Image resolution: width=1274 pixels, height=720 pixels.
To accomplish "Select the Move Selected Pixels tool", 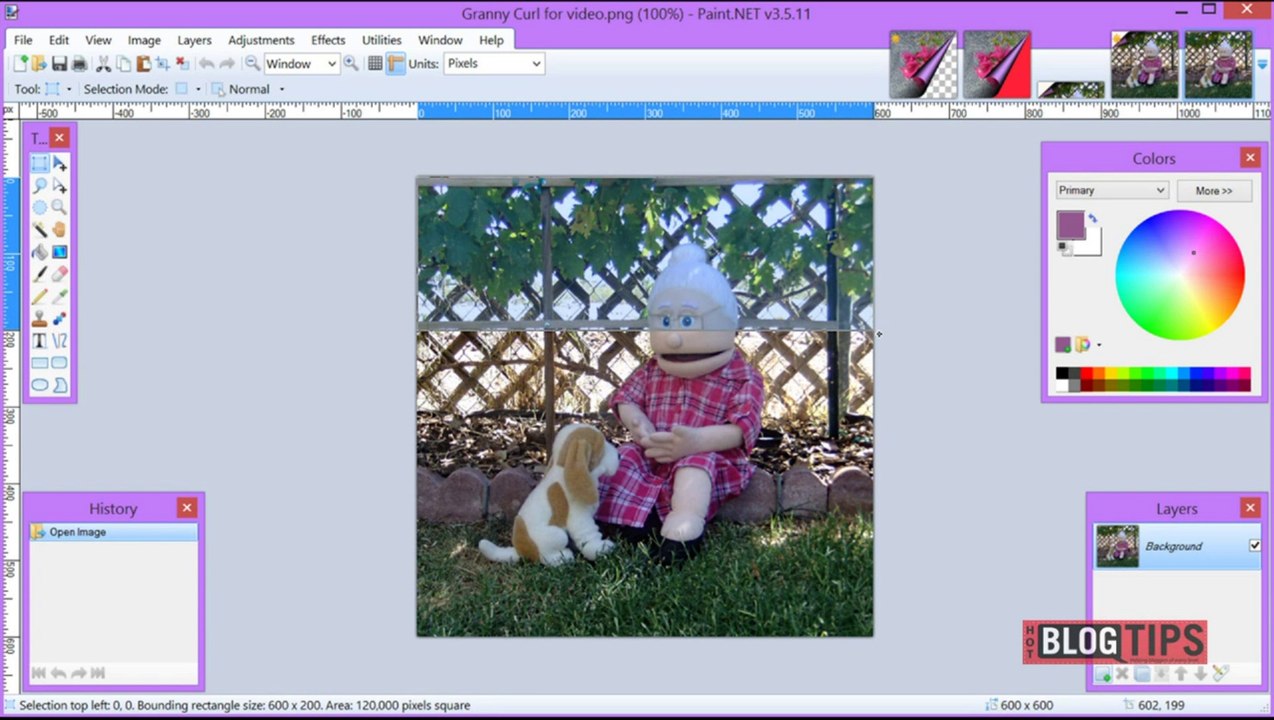I will click(60, 163).
